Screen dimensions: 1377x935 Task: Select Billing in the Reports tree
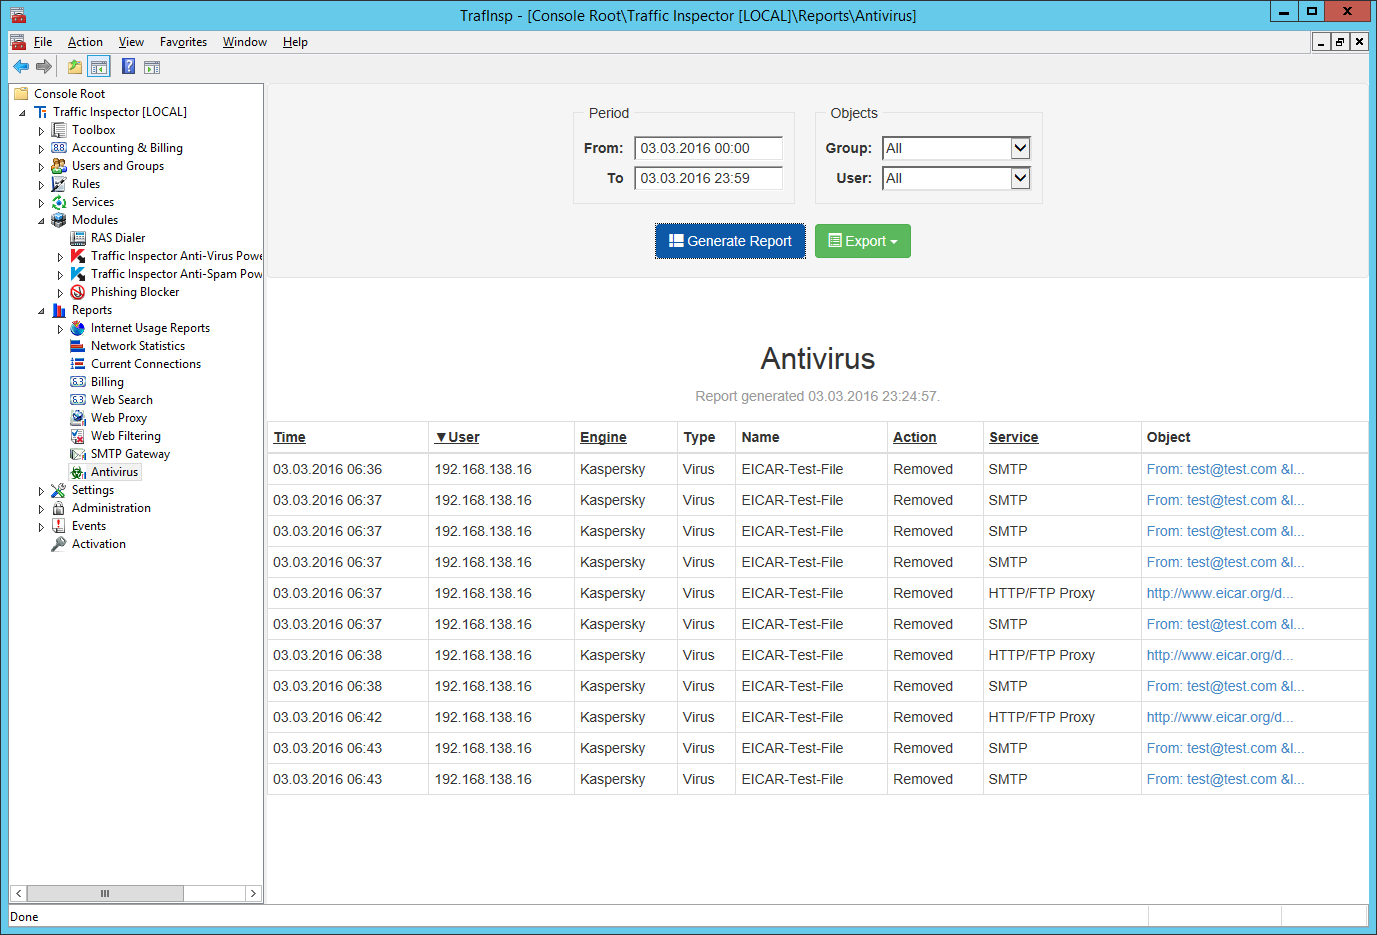[107, 382]
